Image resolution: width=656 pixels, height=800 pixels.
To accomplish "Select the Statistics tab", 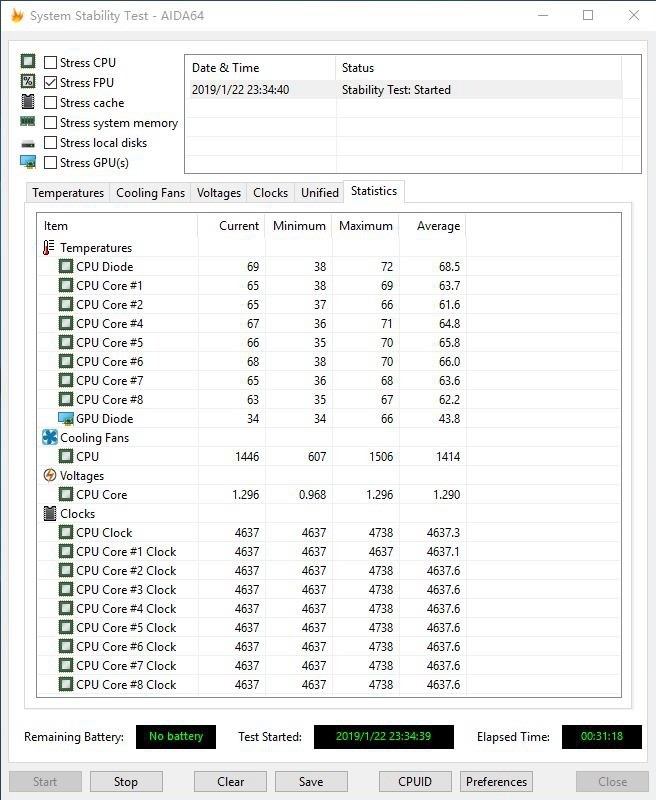I will coord(374,191).
